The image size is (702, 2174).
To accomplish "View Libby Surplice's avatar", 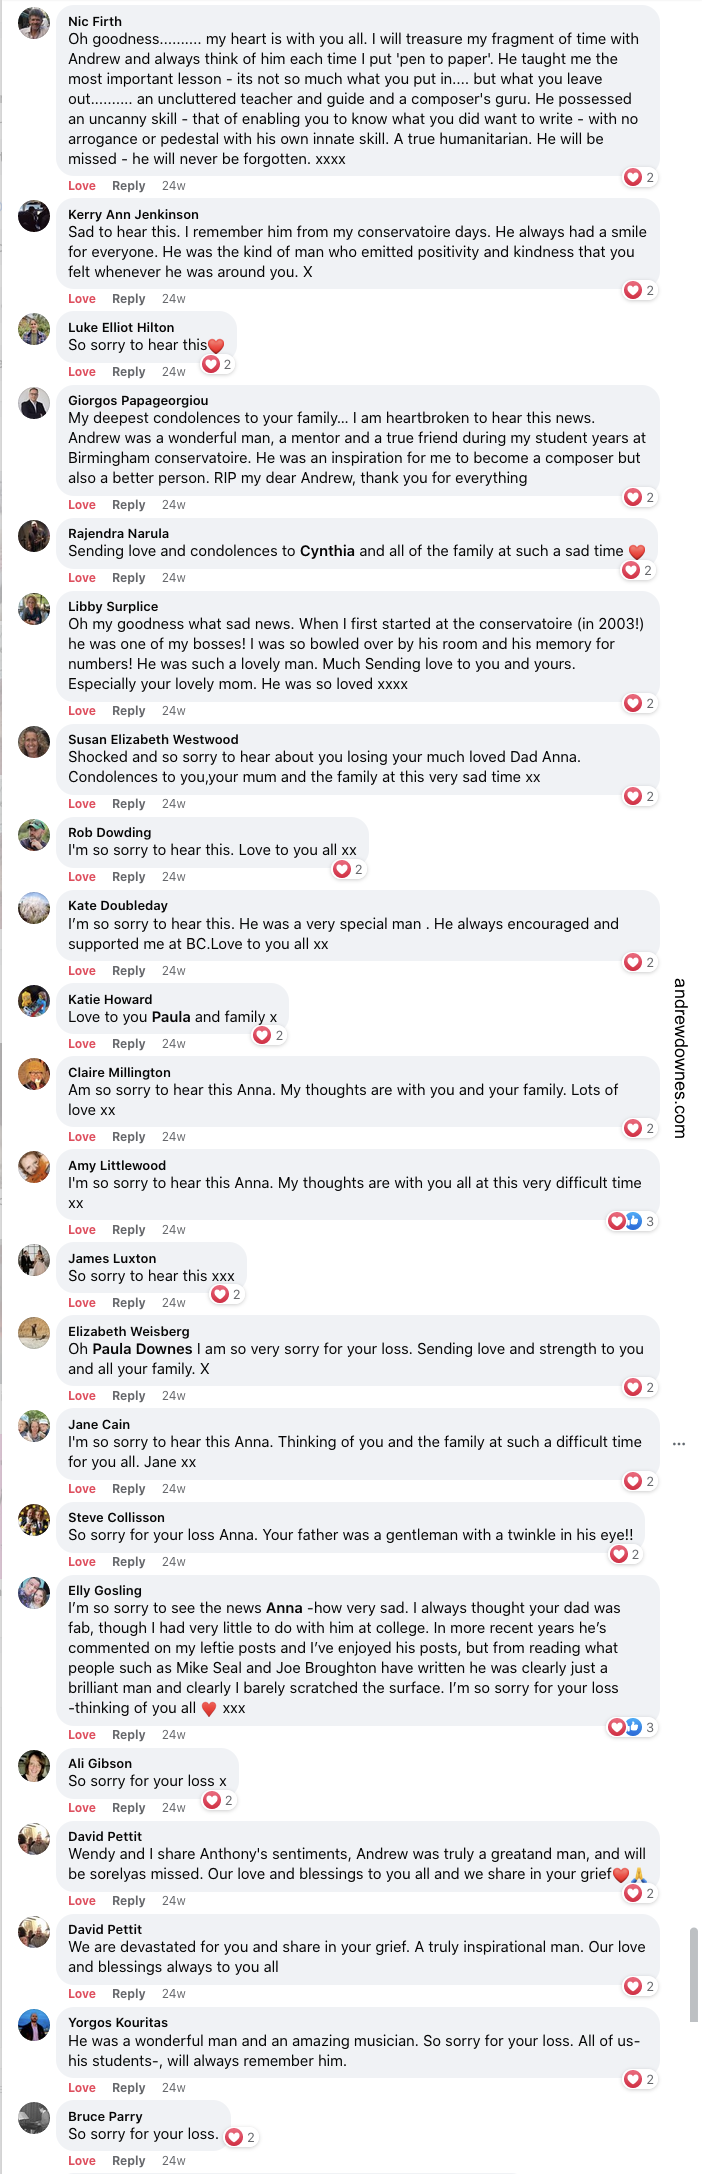I will pyautogui.click(x=34, y=612).
